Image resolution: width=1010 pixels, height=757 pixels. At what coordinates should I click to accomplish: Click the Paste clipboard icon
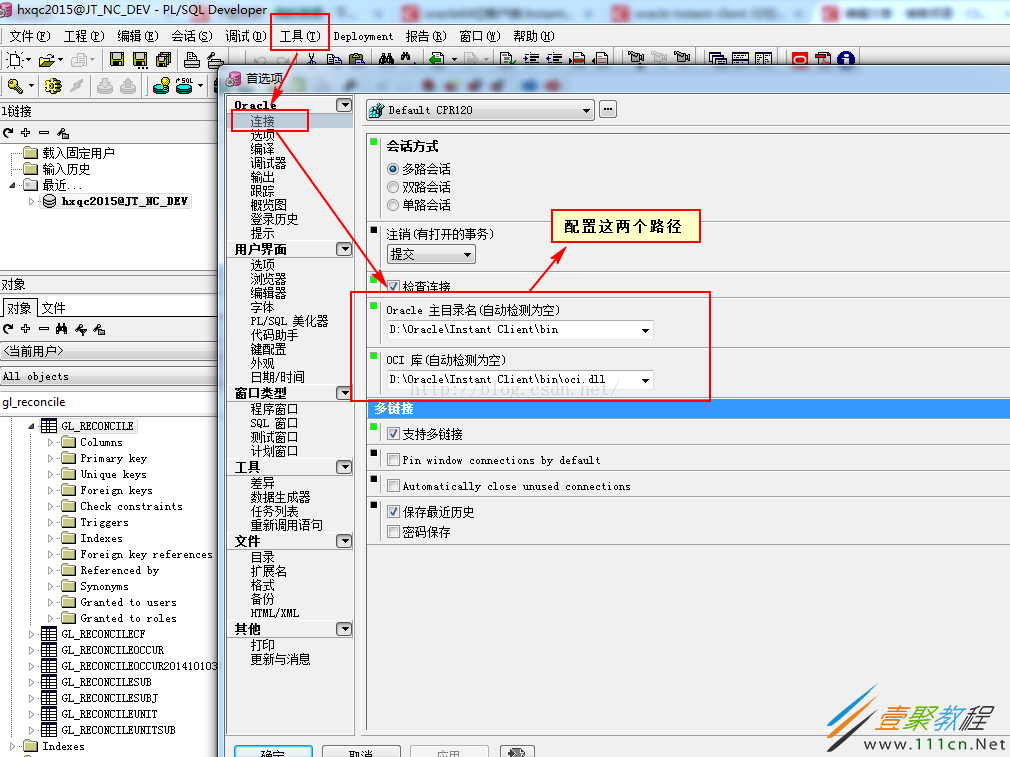(x=356, y=59)
